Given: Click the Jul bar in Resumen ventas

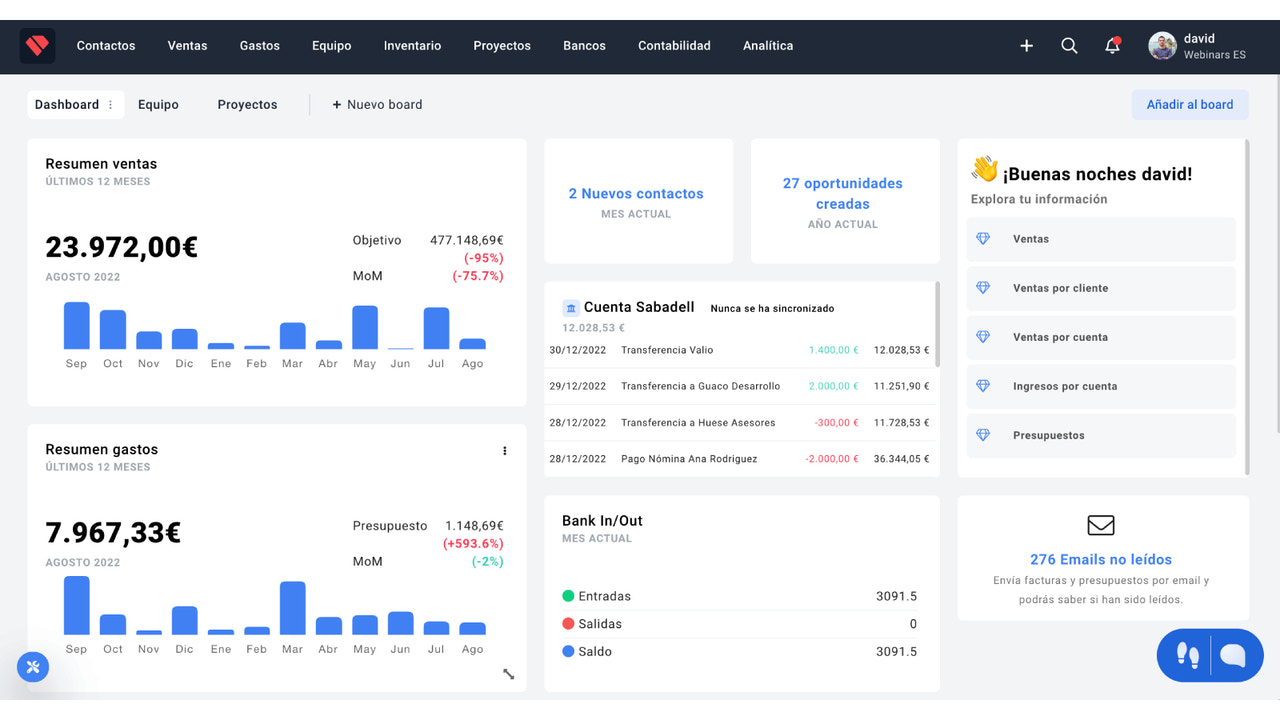Looking at the screenshot, I should (x=437, y=328).
